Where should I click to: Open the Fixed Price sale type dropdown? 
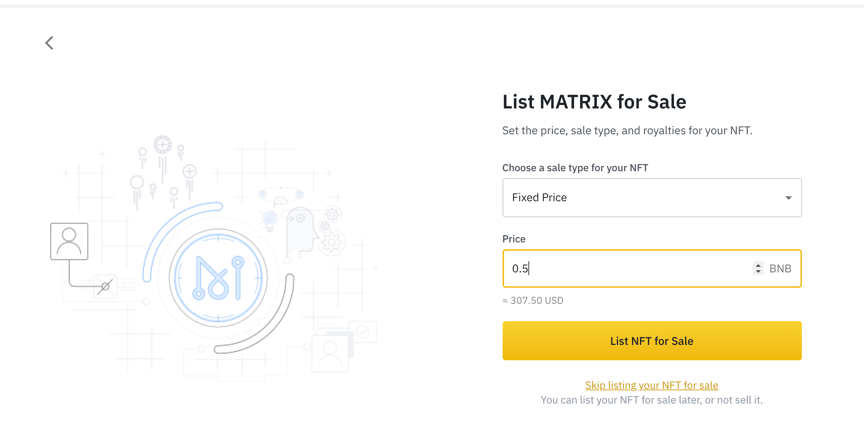640,198
